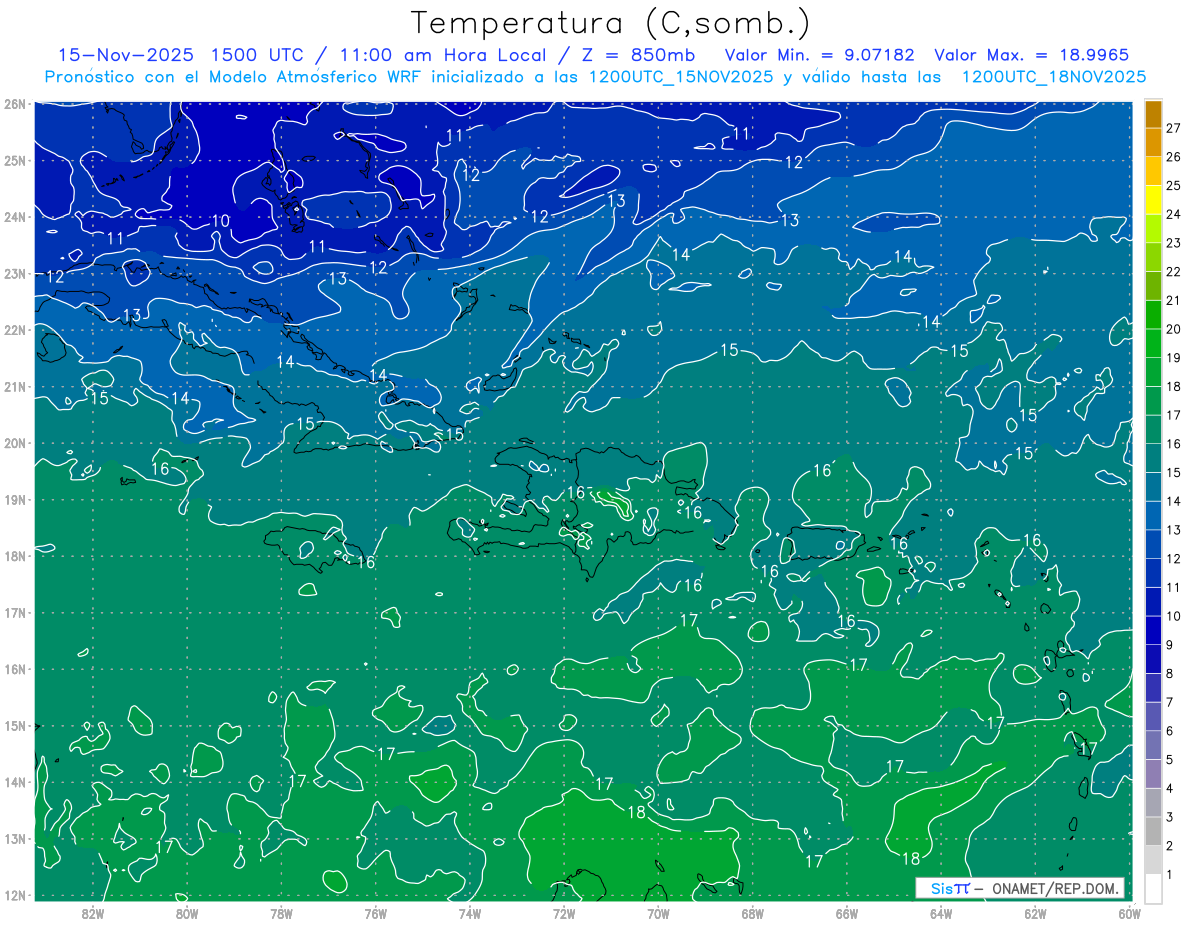Image resolution: width=1200 pixels, height=927 pixels.
Task: Click the '24' color bar scale label
Action: pyautogui.click(x=1174, y=214)
